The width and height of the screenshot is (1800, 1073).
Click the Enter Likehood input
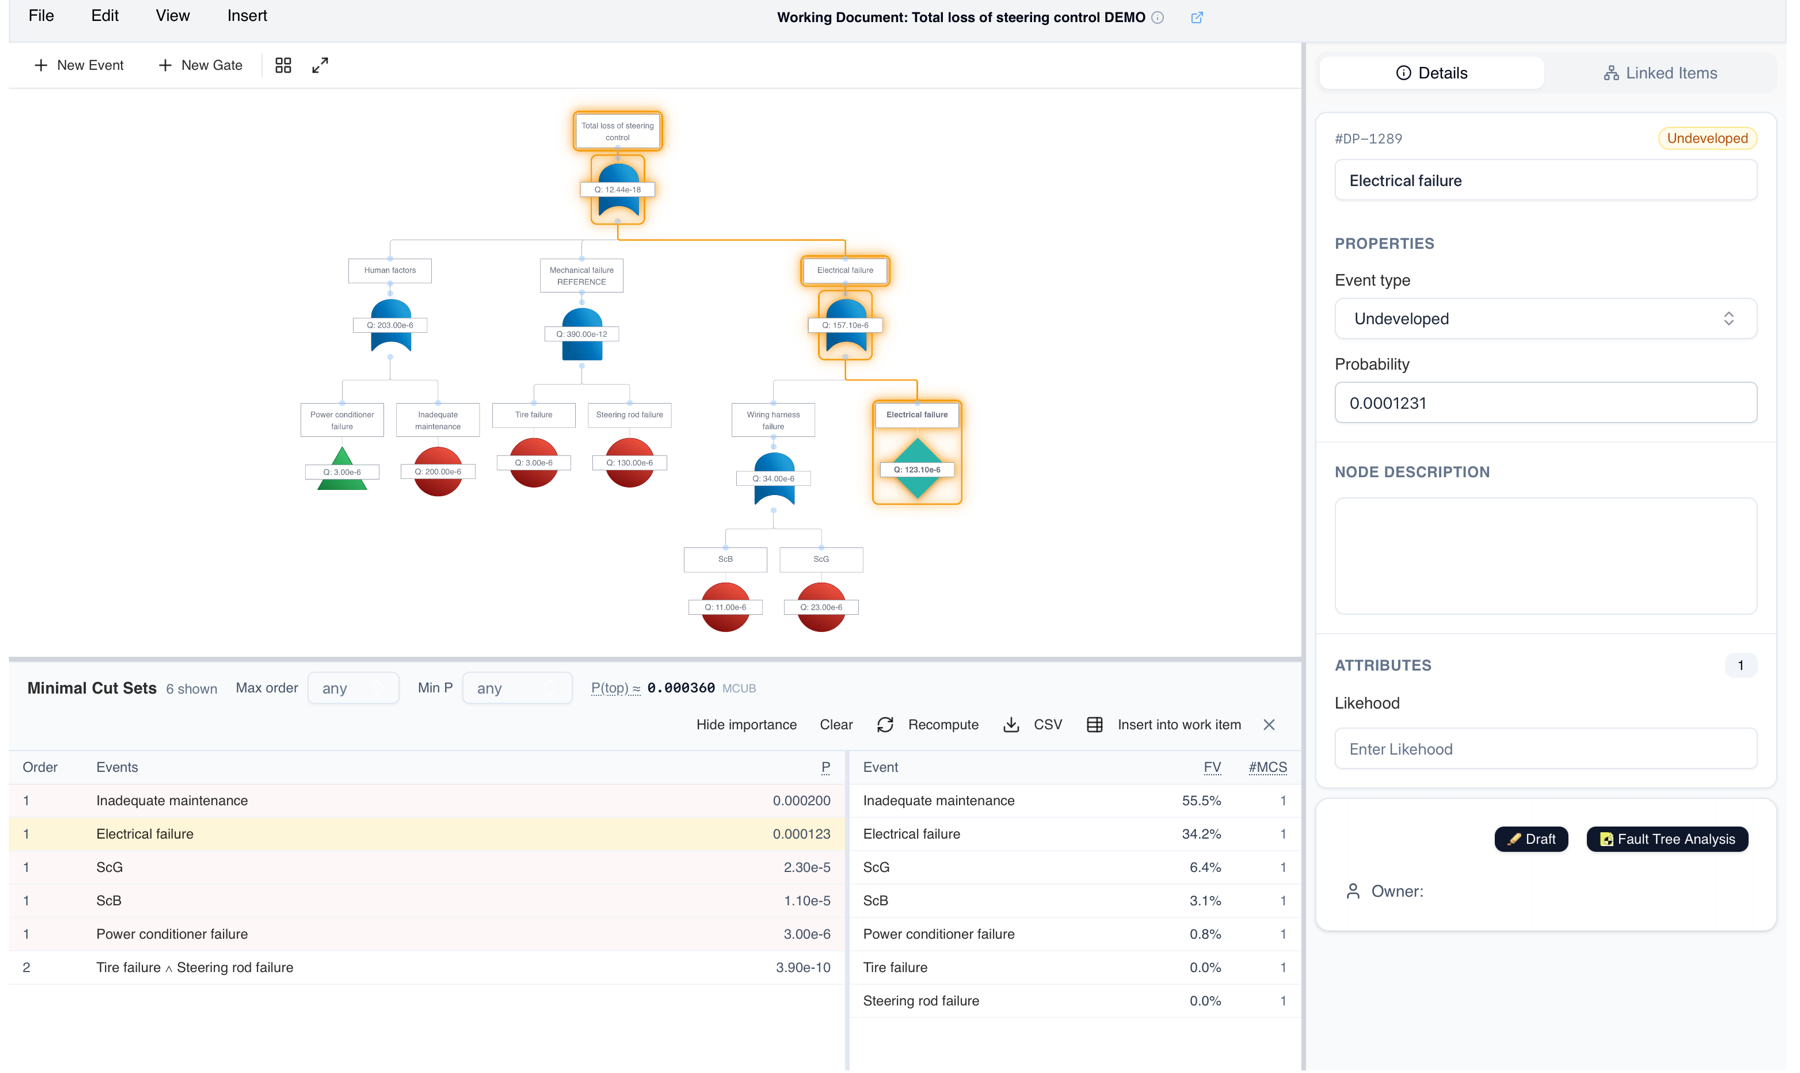[x=1545, y=749]
